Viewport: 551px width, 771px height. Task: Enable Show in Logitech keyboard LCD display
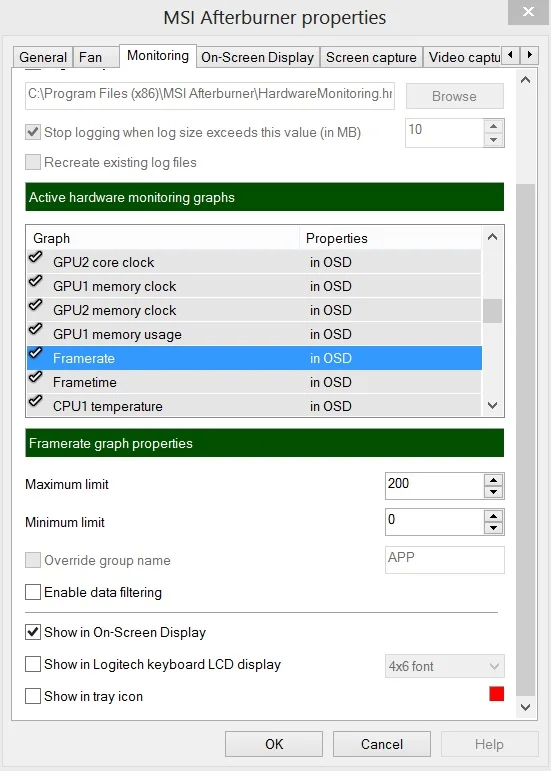coord(33,664)
